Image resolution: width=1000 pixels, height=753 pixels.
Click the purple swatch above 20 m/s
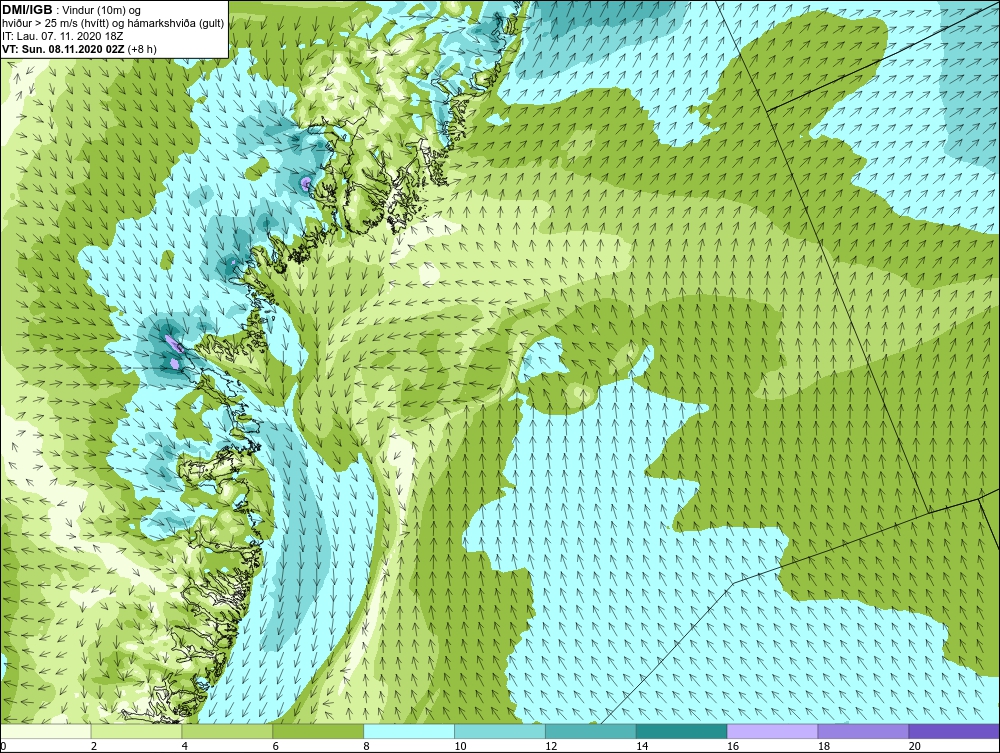coord(953,731)
